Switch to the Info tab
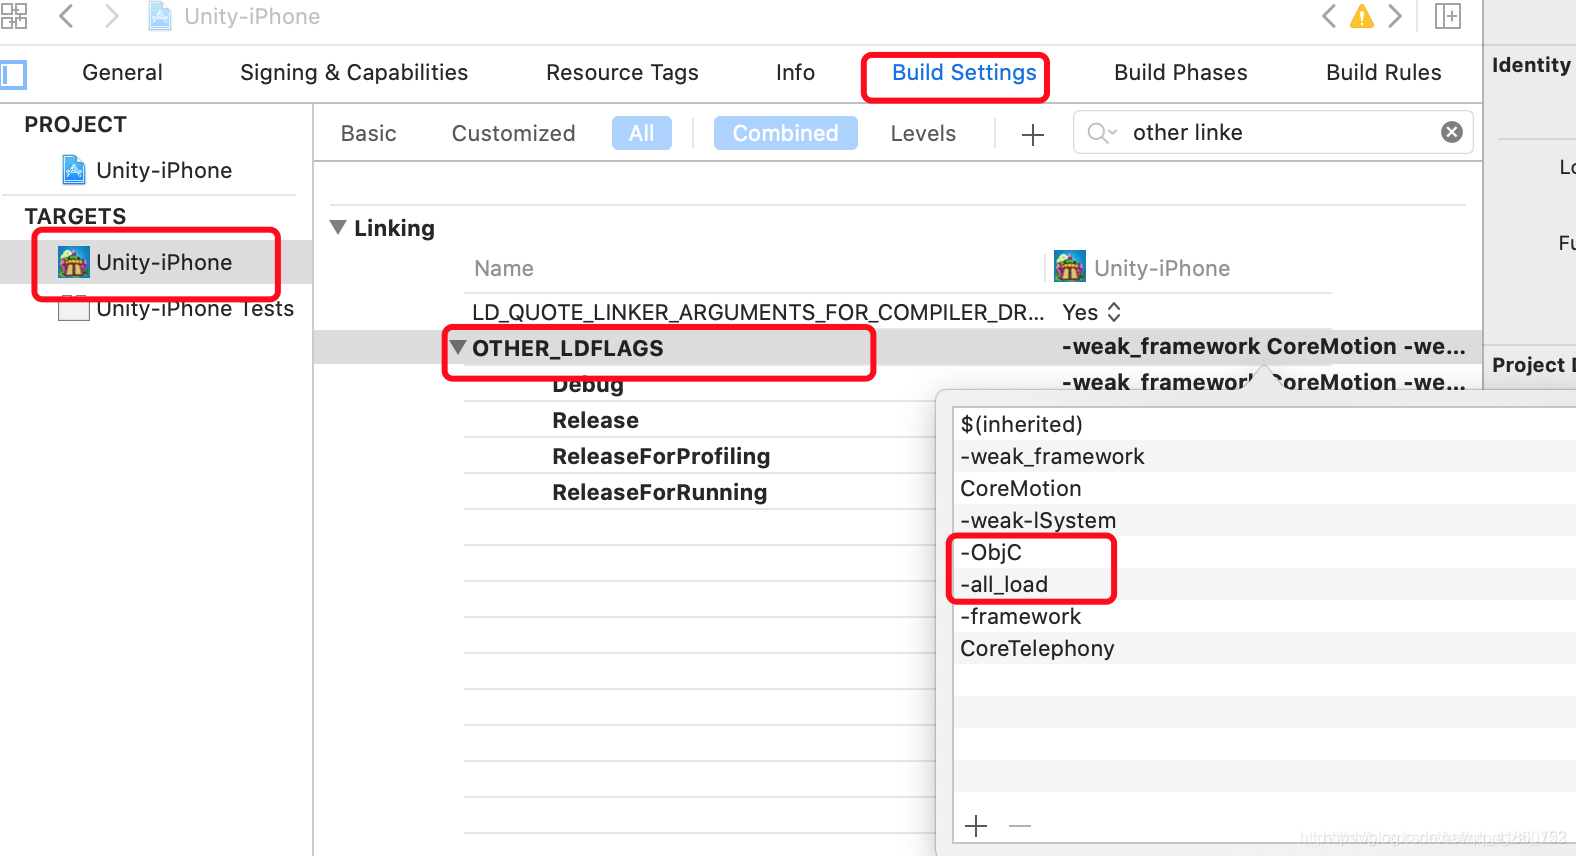 (795, 73)
